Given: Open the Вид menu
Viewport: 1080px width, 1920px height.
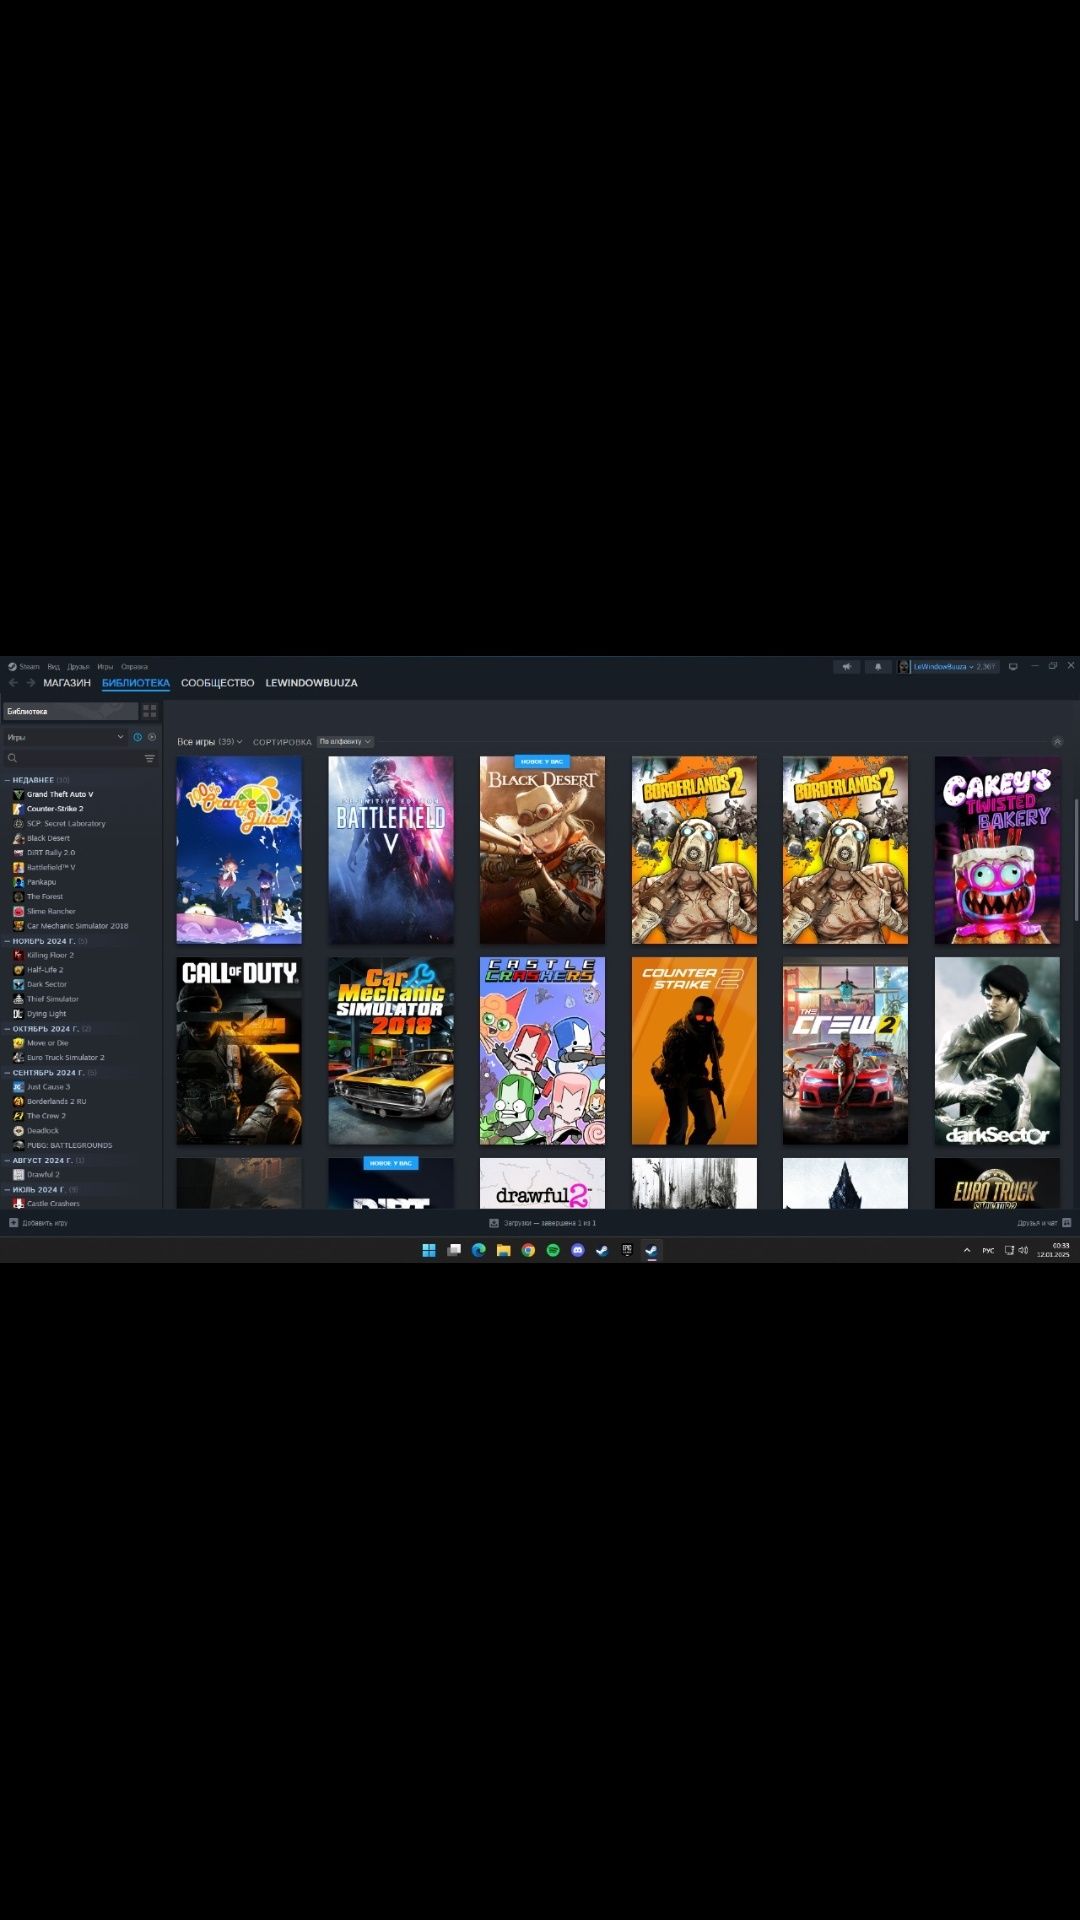Looking at the screenshot, I should coord(53,667).
